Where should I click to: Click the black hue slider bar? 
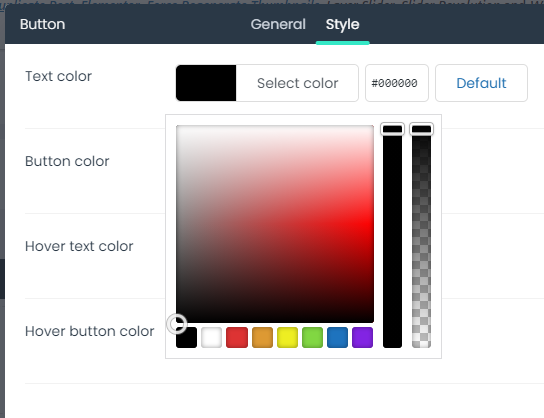coord(392,236)
